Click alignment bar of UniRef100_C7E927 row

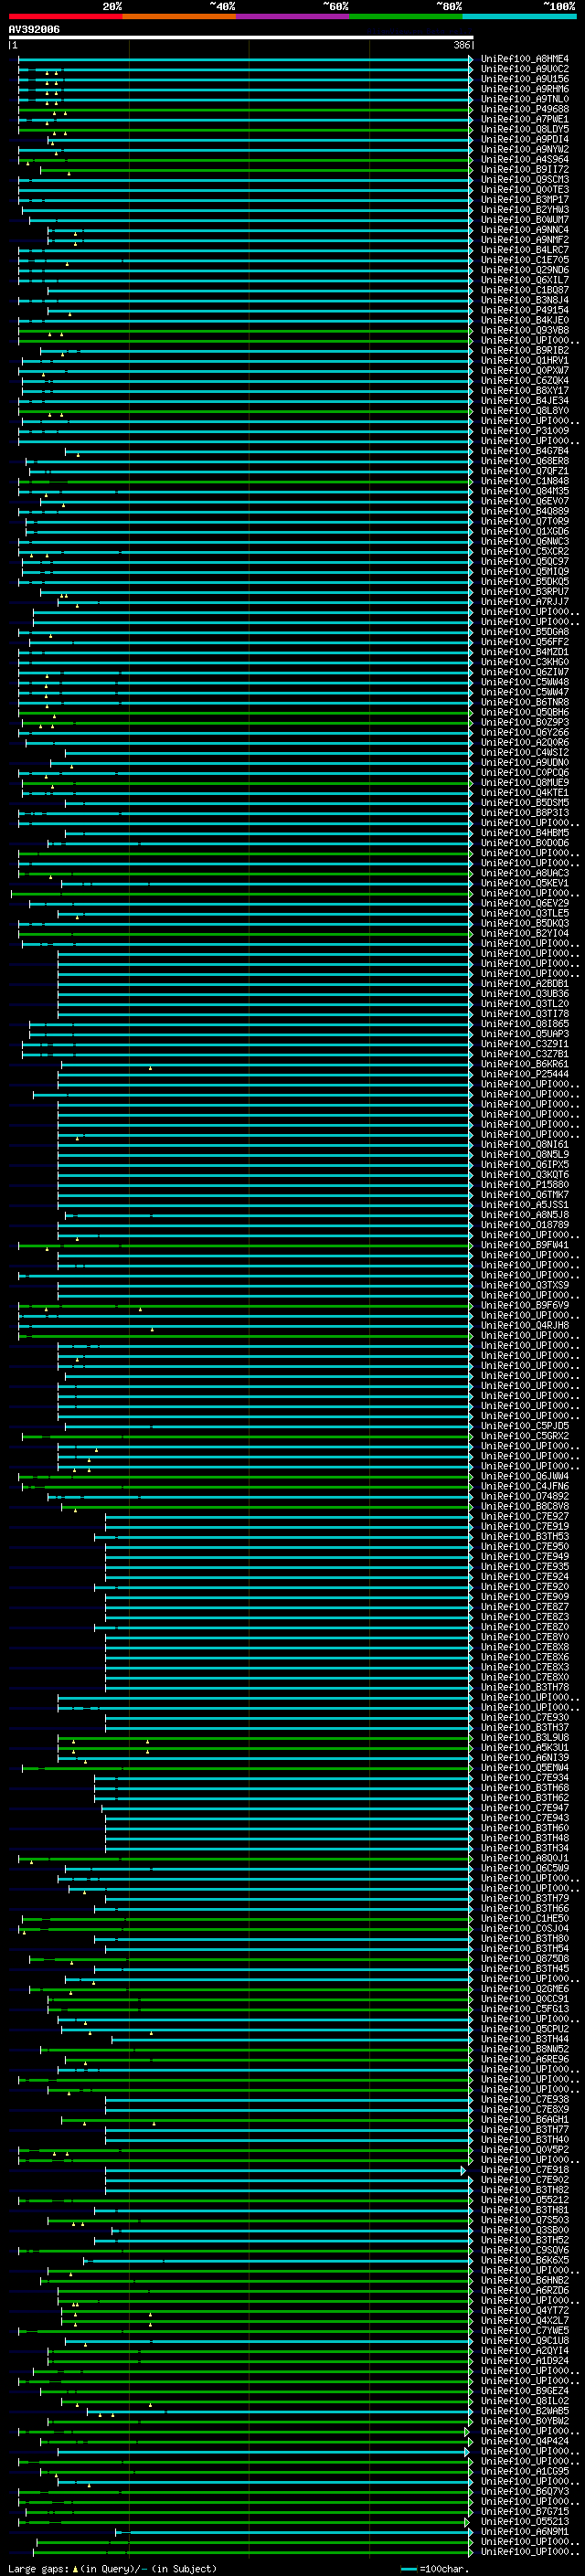(x=289, y=1516)
